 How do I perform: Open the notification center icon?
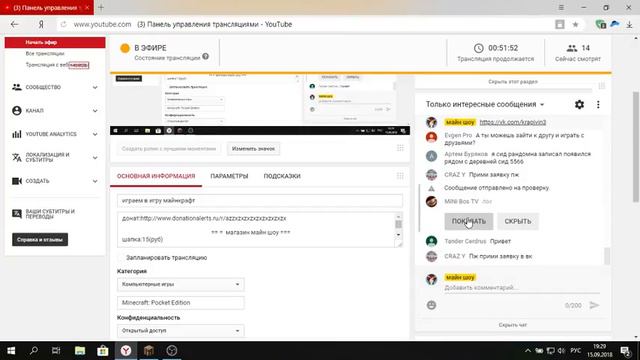click(625, 351)
